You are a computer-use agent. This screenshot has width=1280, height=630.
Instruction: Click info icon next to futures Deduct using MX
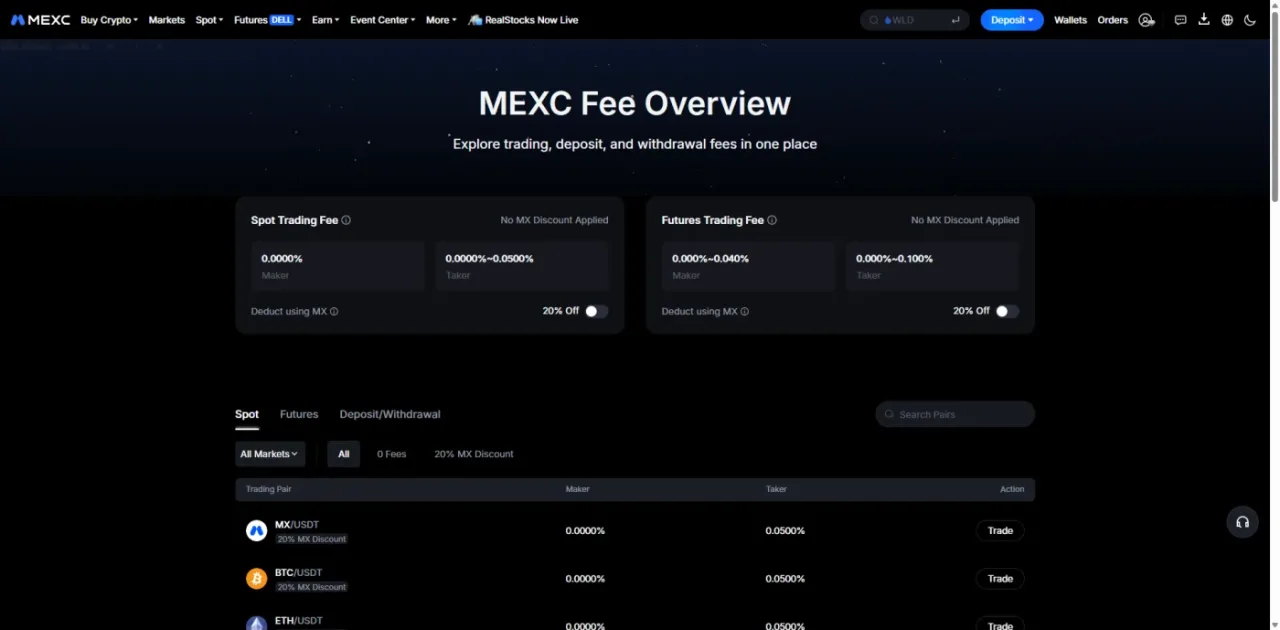(745, 311)
